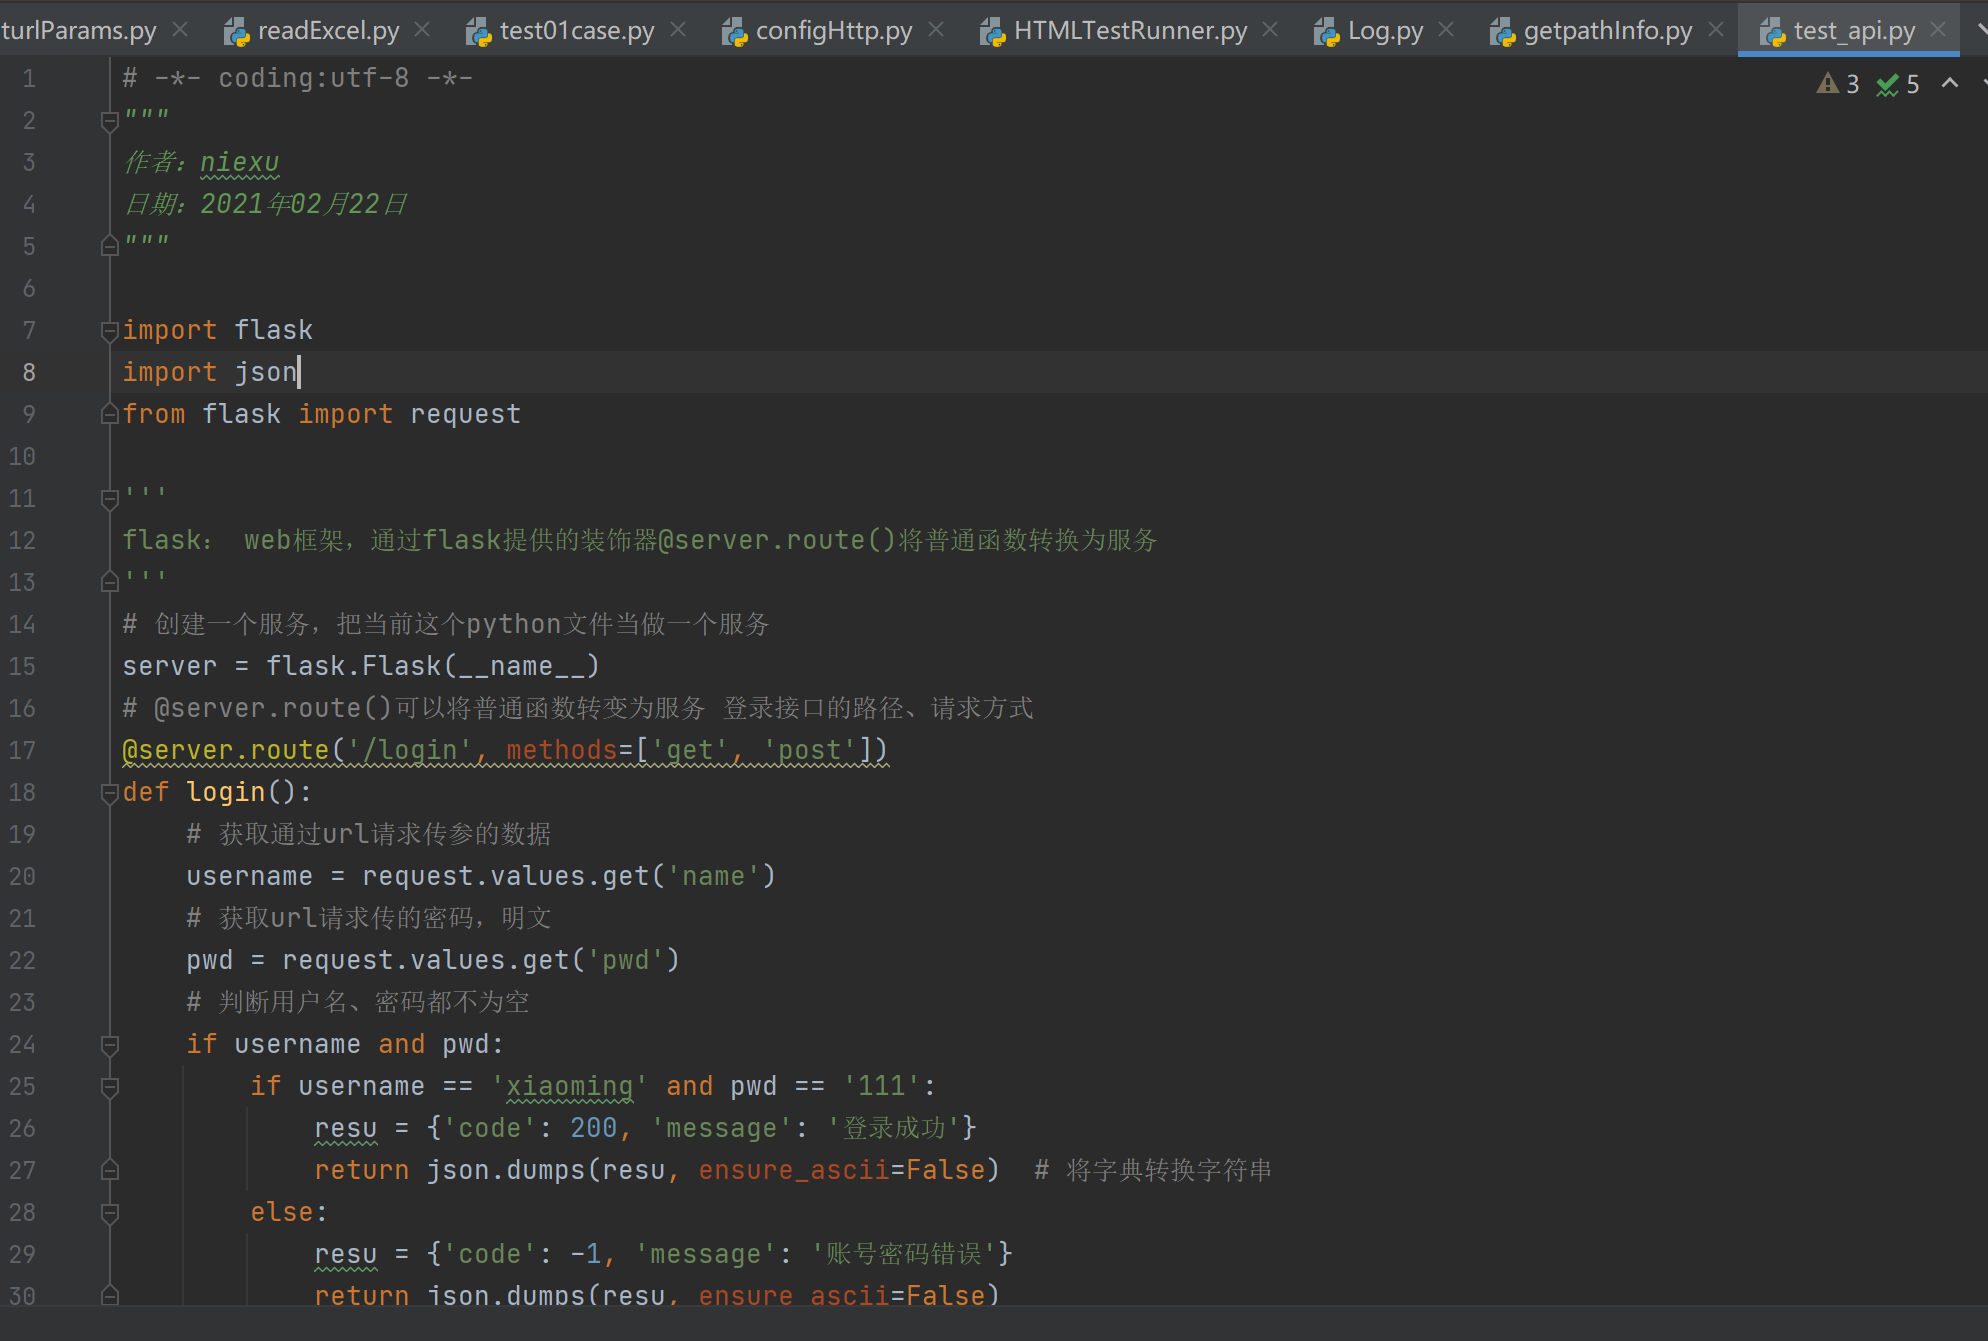
Task: Close the readExcel.py tab
Action: pyautogui.click(x=422, y=30)
